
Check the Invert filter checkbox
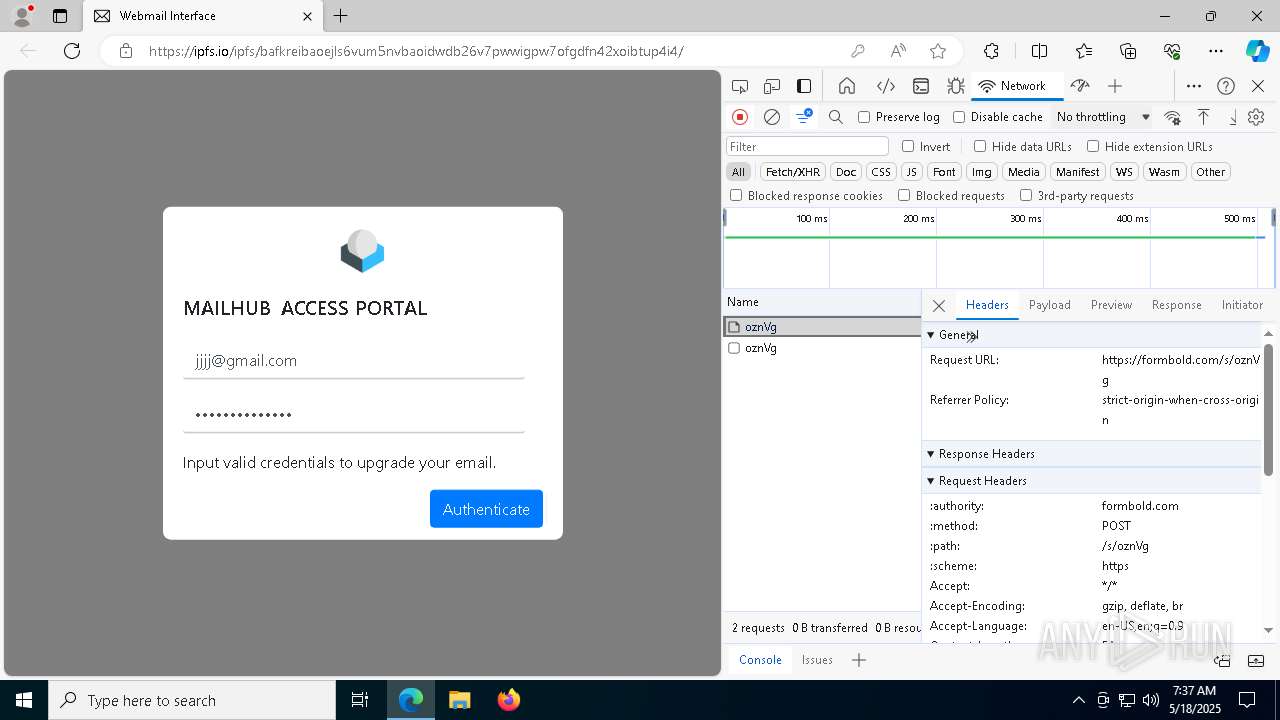click(x=908, y=146)
